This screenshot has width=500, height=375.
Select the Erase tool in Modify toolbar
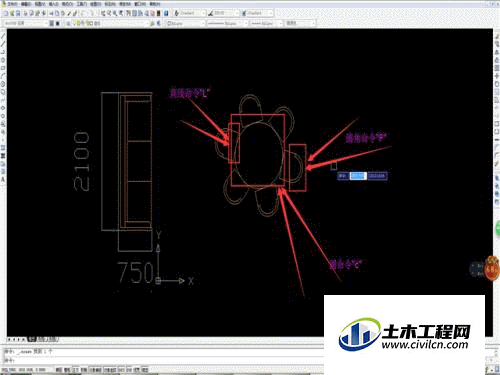pos(497,36)
